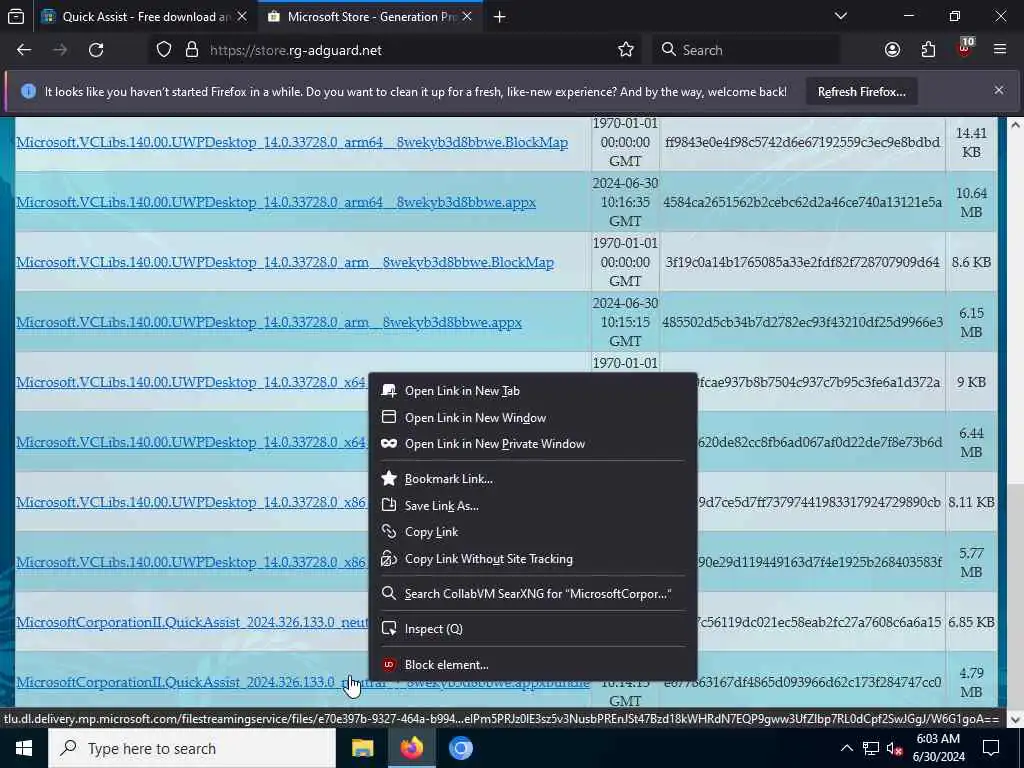Reload the current page
1024x768 pixels.
point(96,50)
